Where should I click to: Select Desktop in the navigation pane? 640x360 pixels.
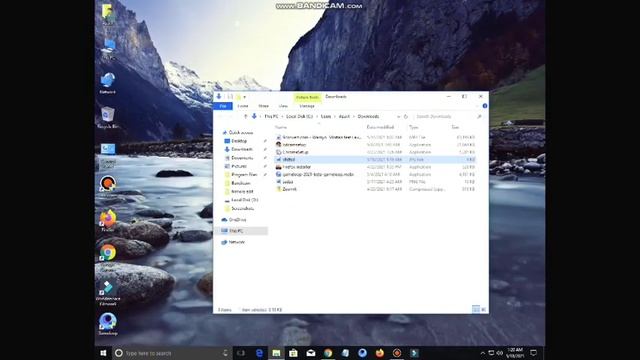[236, 141]
